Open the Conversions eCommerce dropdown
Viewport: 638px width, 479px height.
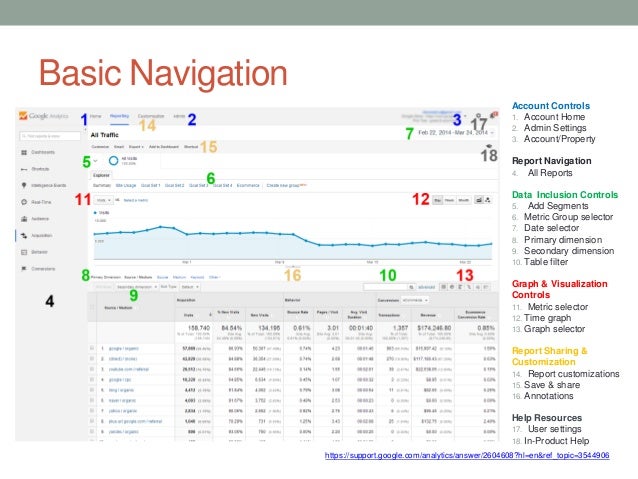pos(415,300)
